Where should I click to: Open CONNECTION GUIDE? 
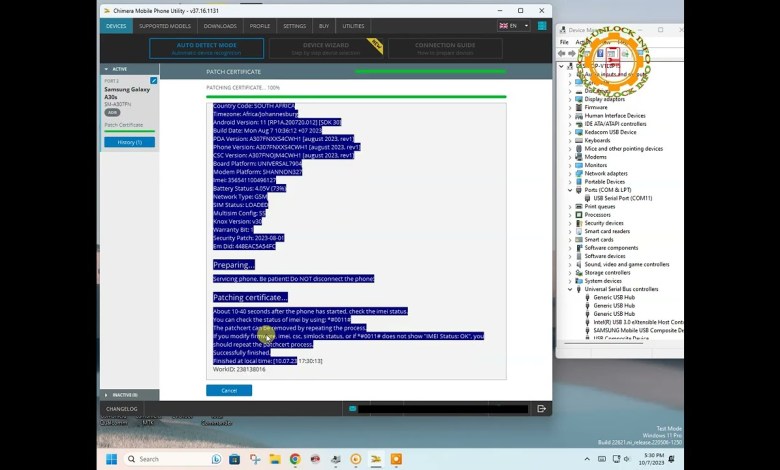pos(445,48)
